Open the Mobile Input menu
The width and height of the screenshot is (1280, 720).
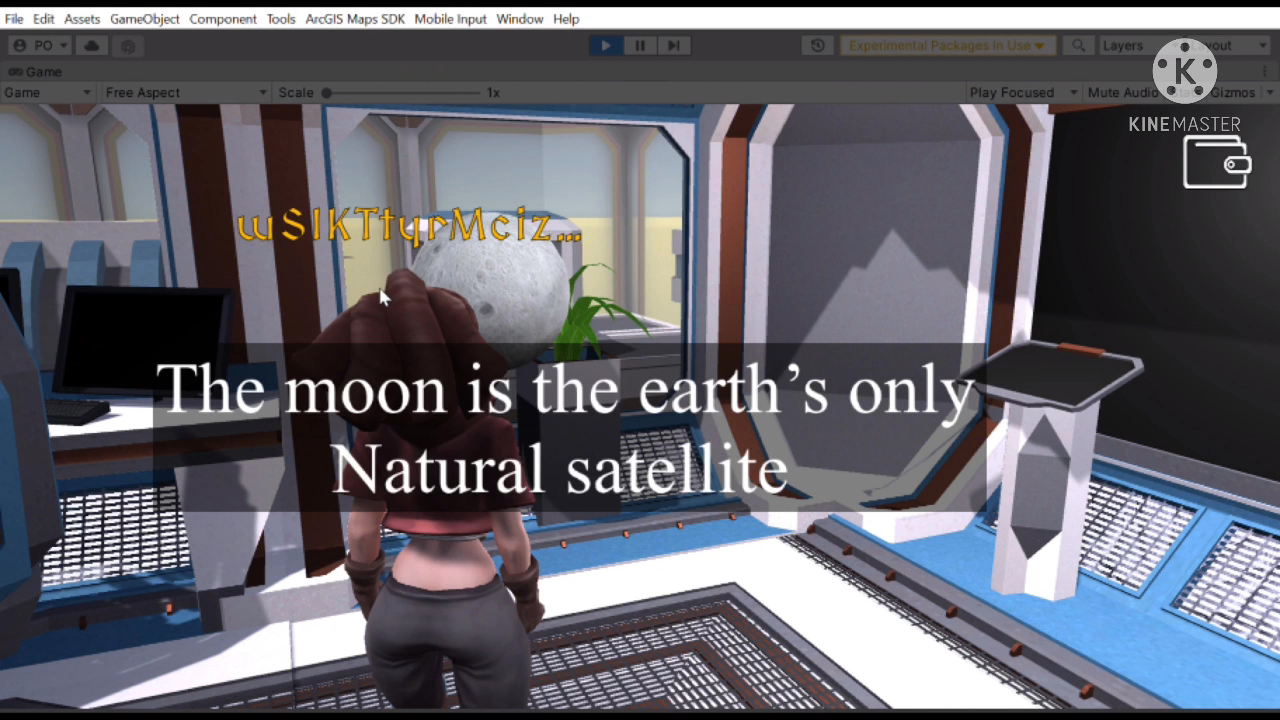(x=450, y=19)
